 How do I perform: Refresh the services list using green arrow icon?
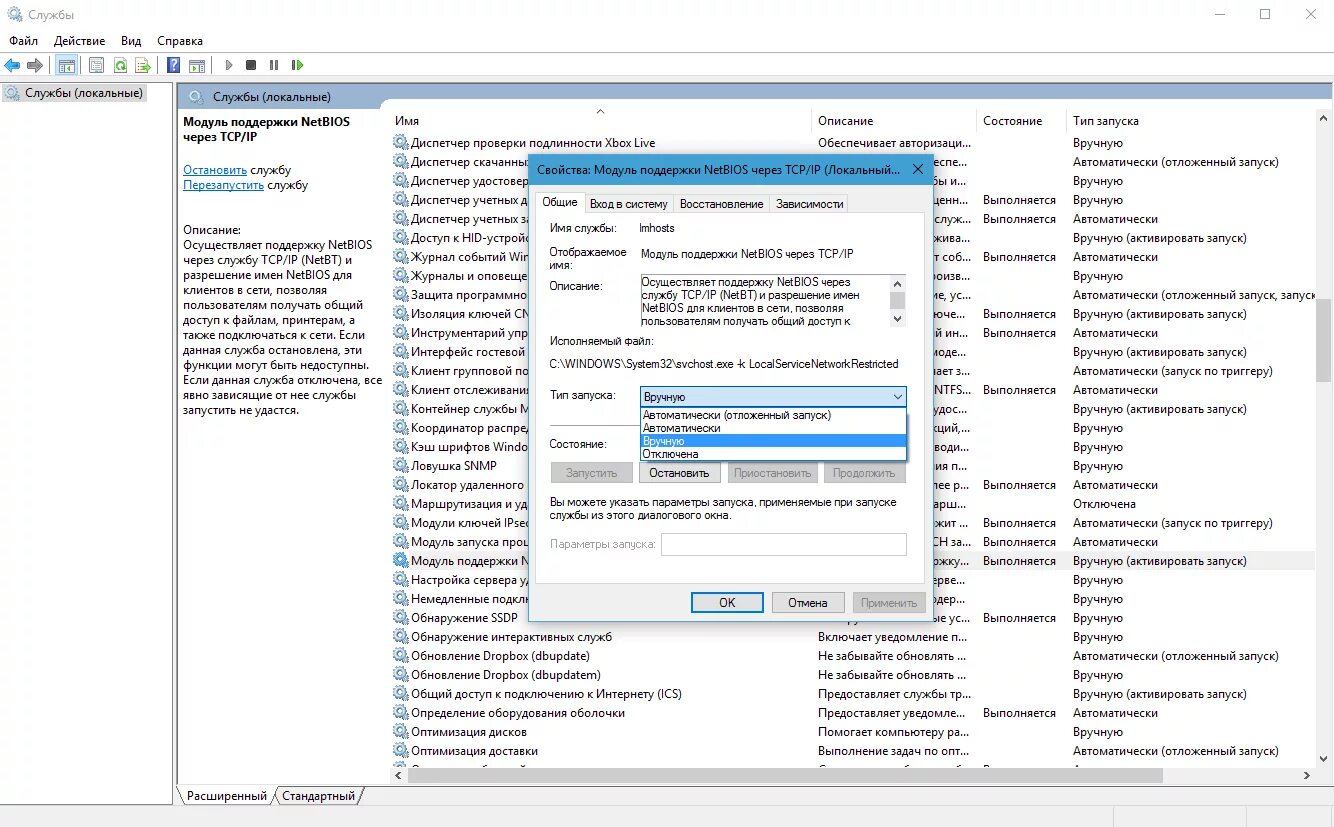coord(120,65)
